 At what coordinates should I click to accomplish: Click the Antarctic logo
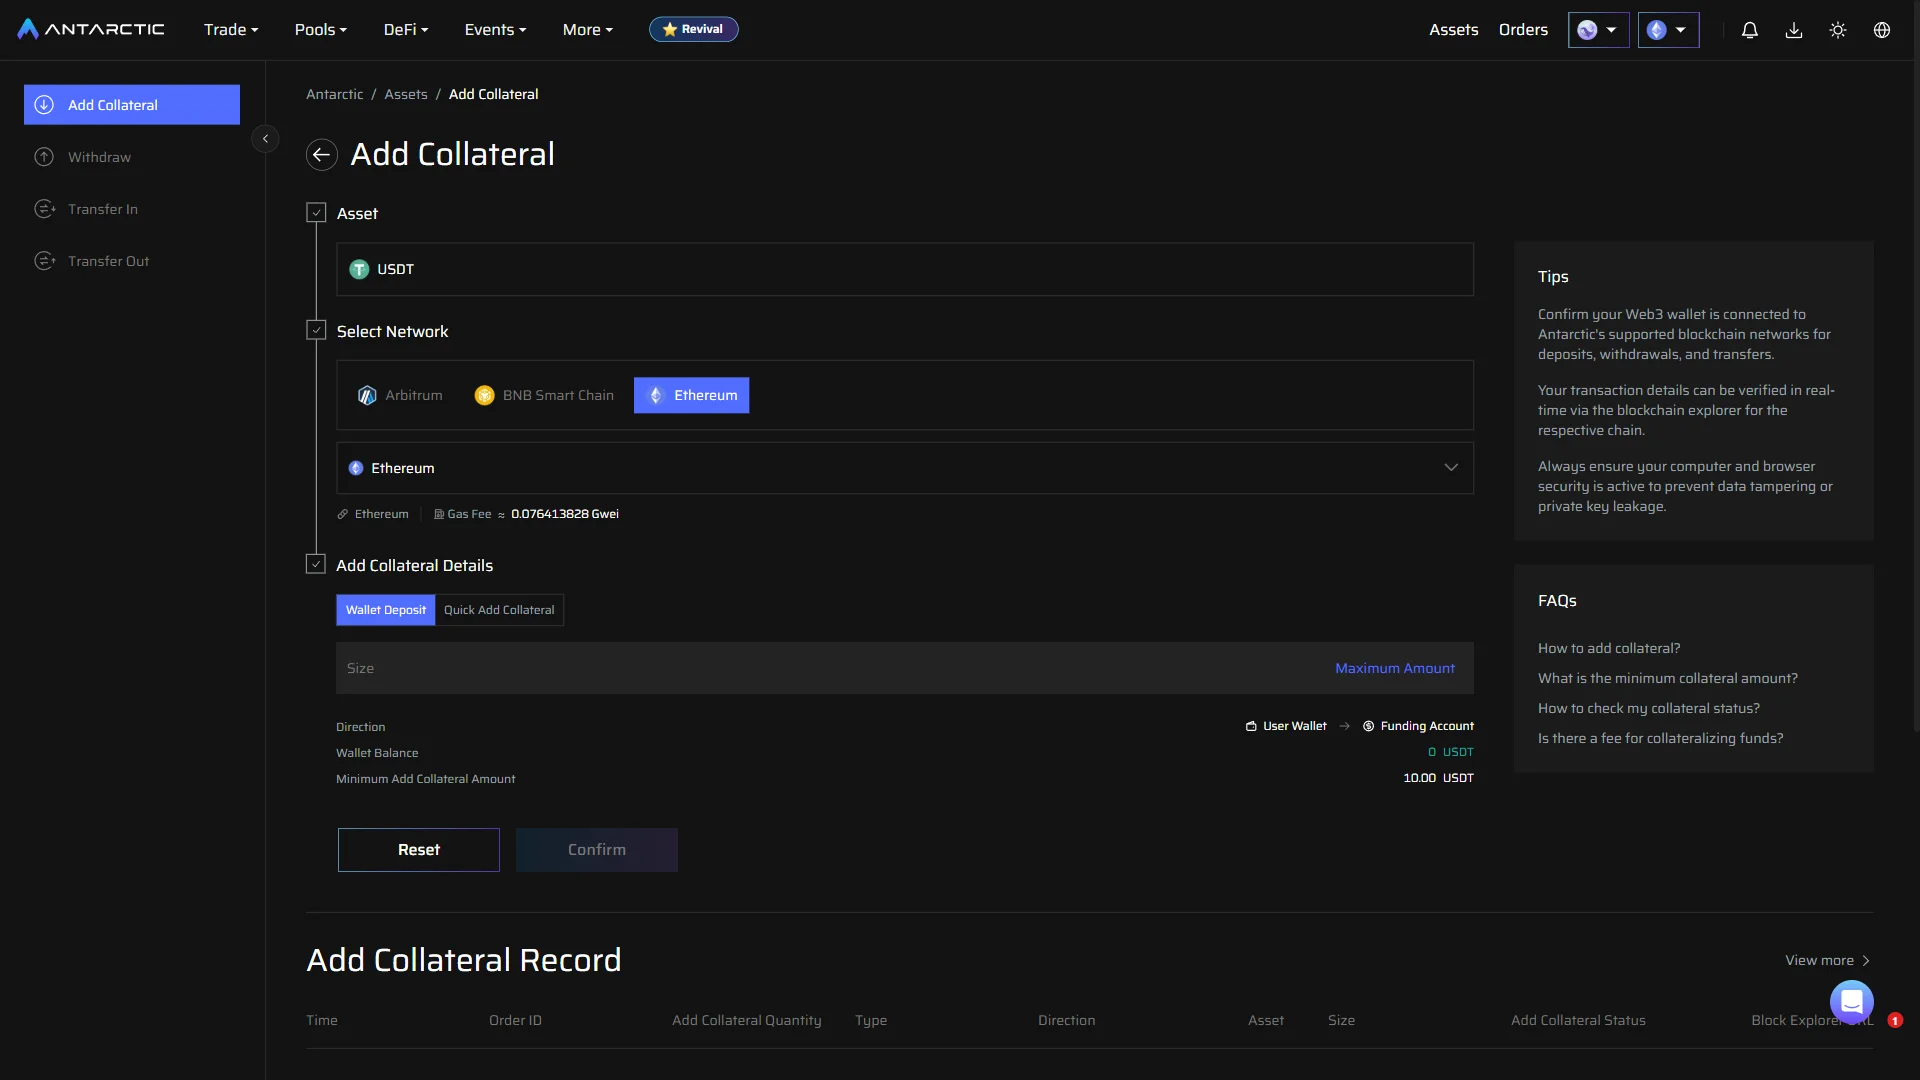click(91, 29)
